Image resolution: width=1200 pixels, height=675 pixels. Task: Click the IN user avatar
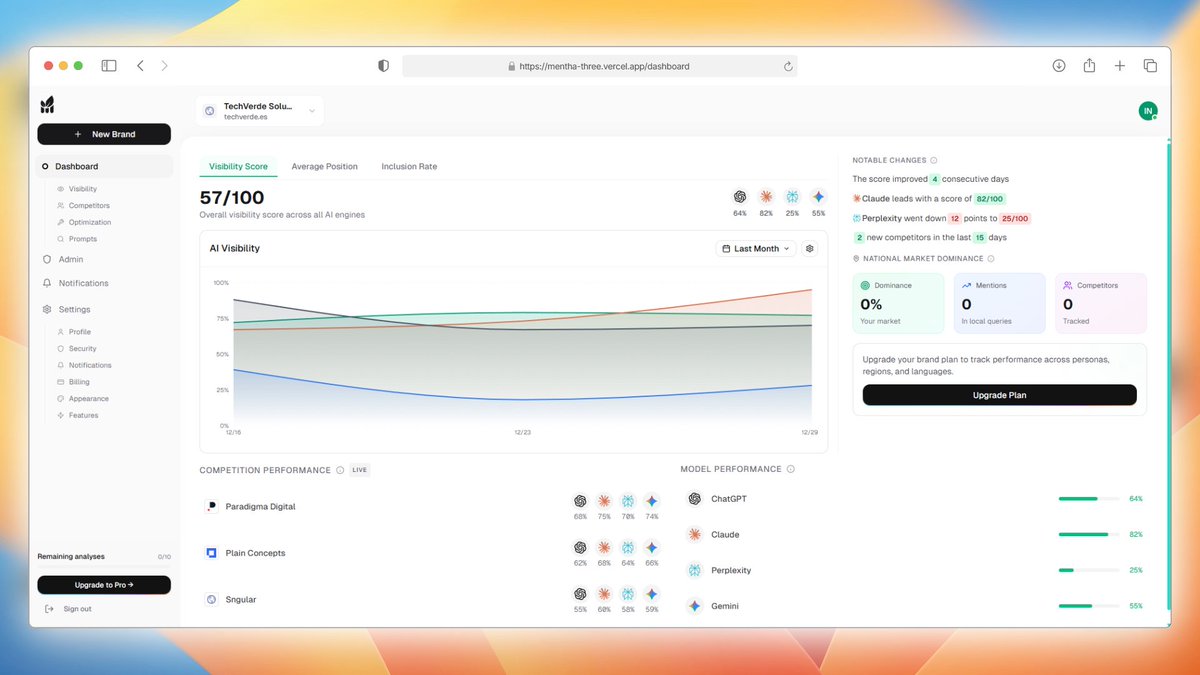coord(1148,111)
